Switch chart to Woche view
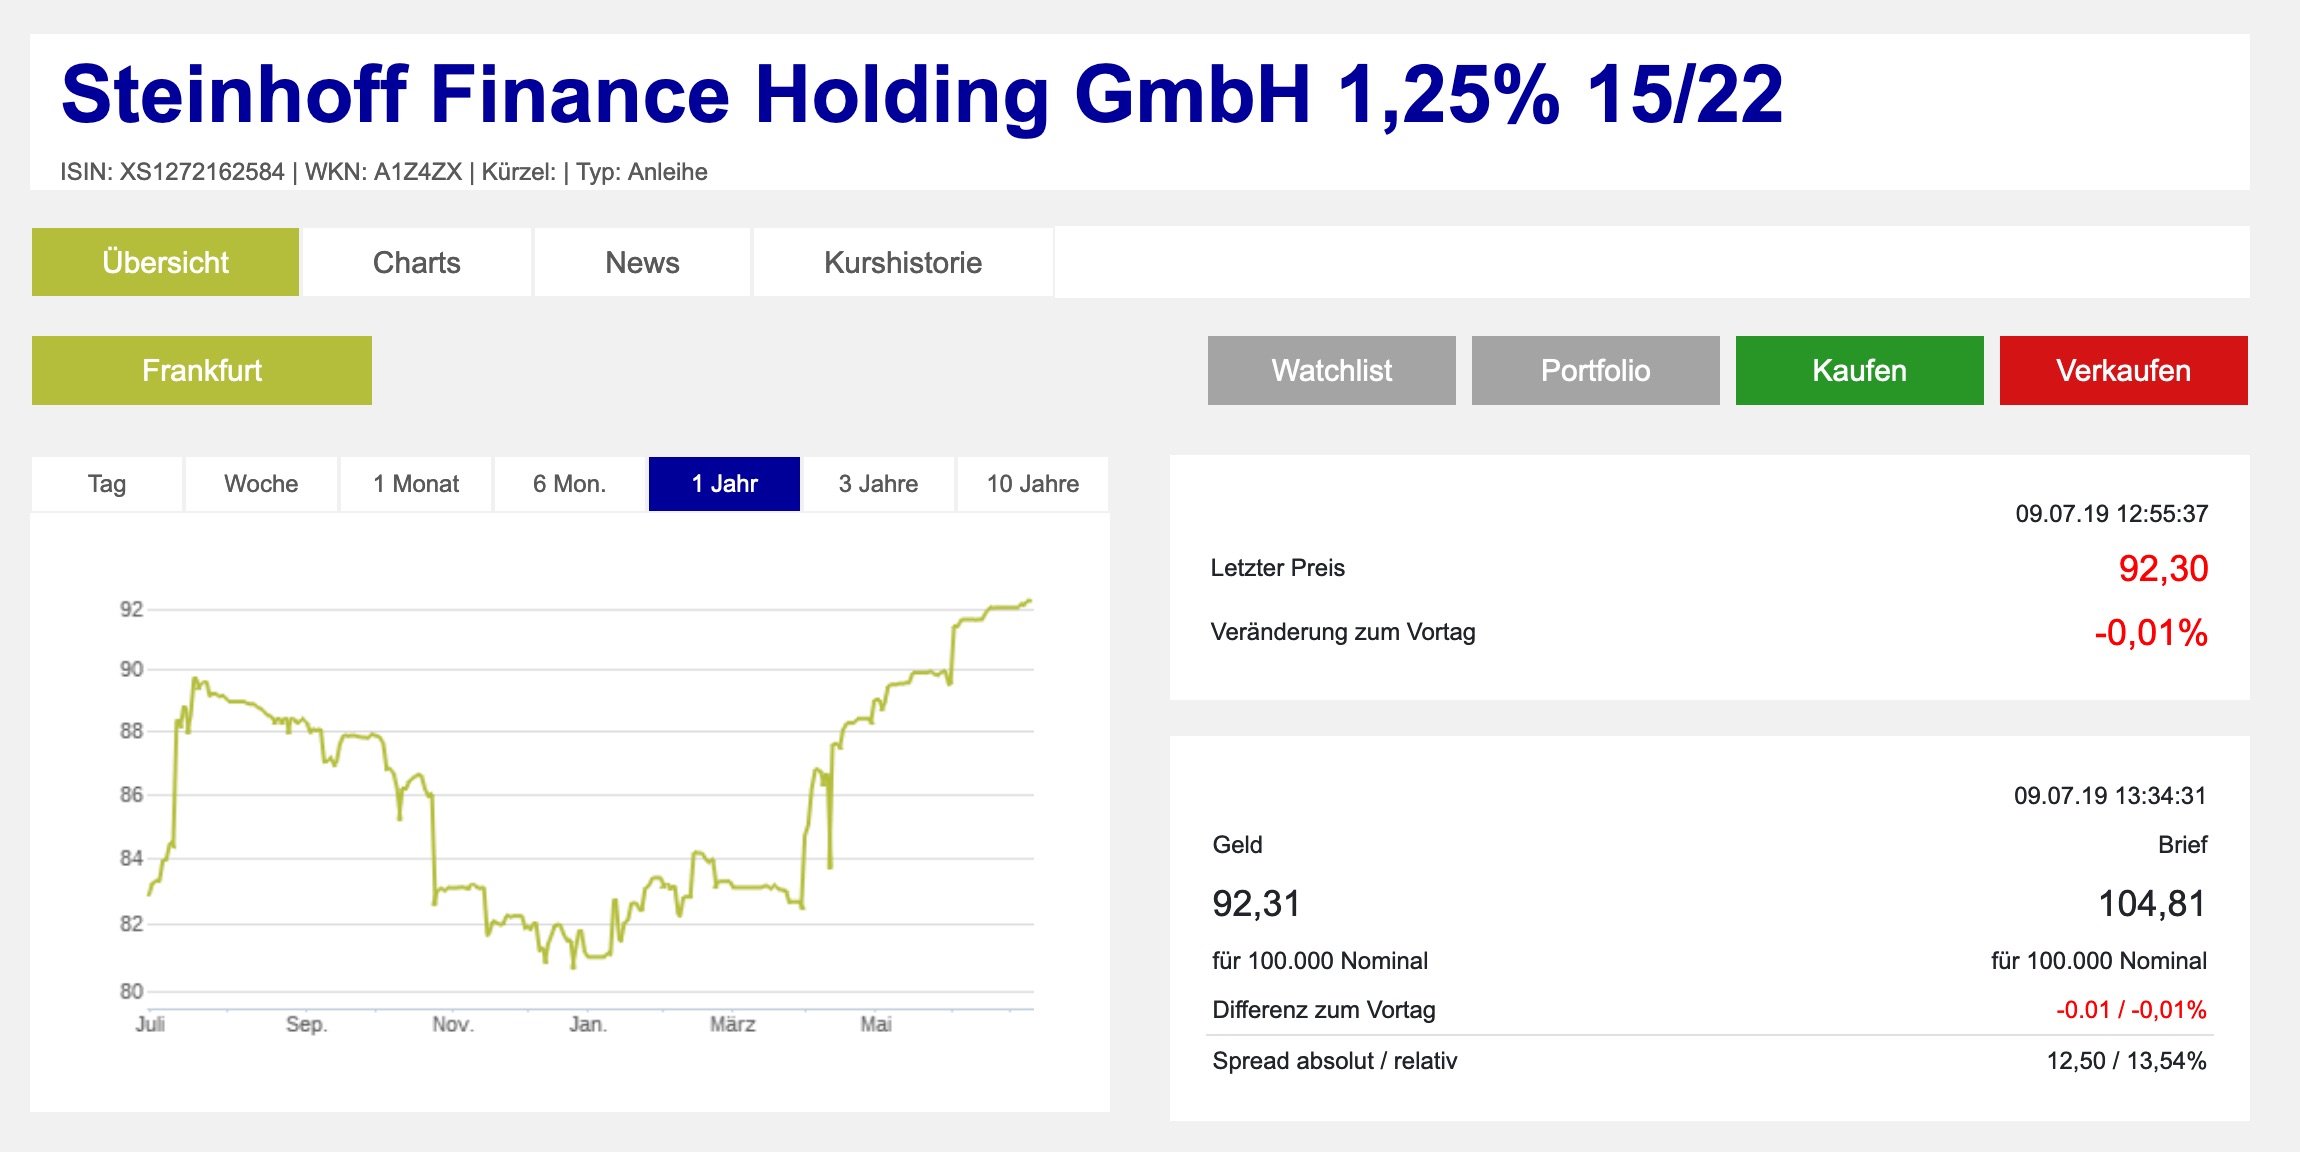This screenshot has width=2300, height=1152. [261, 484]
